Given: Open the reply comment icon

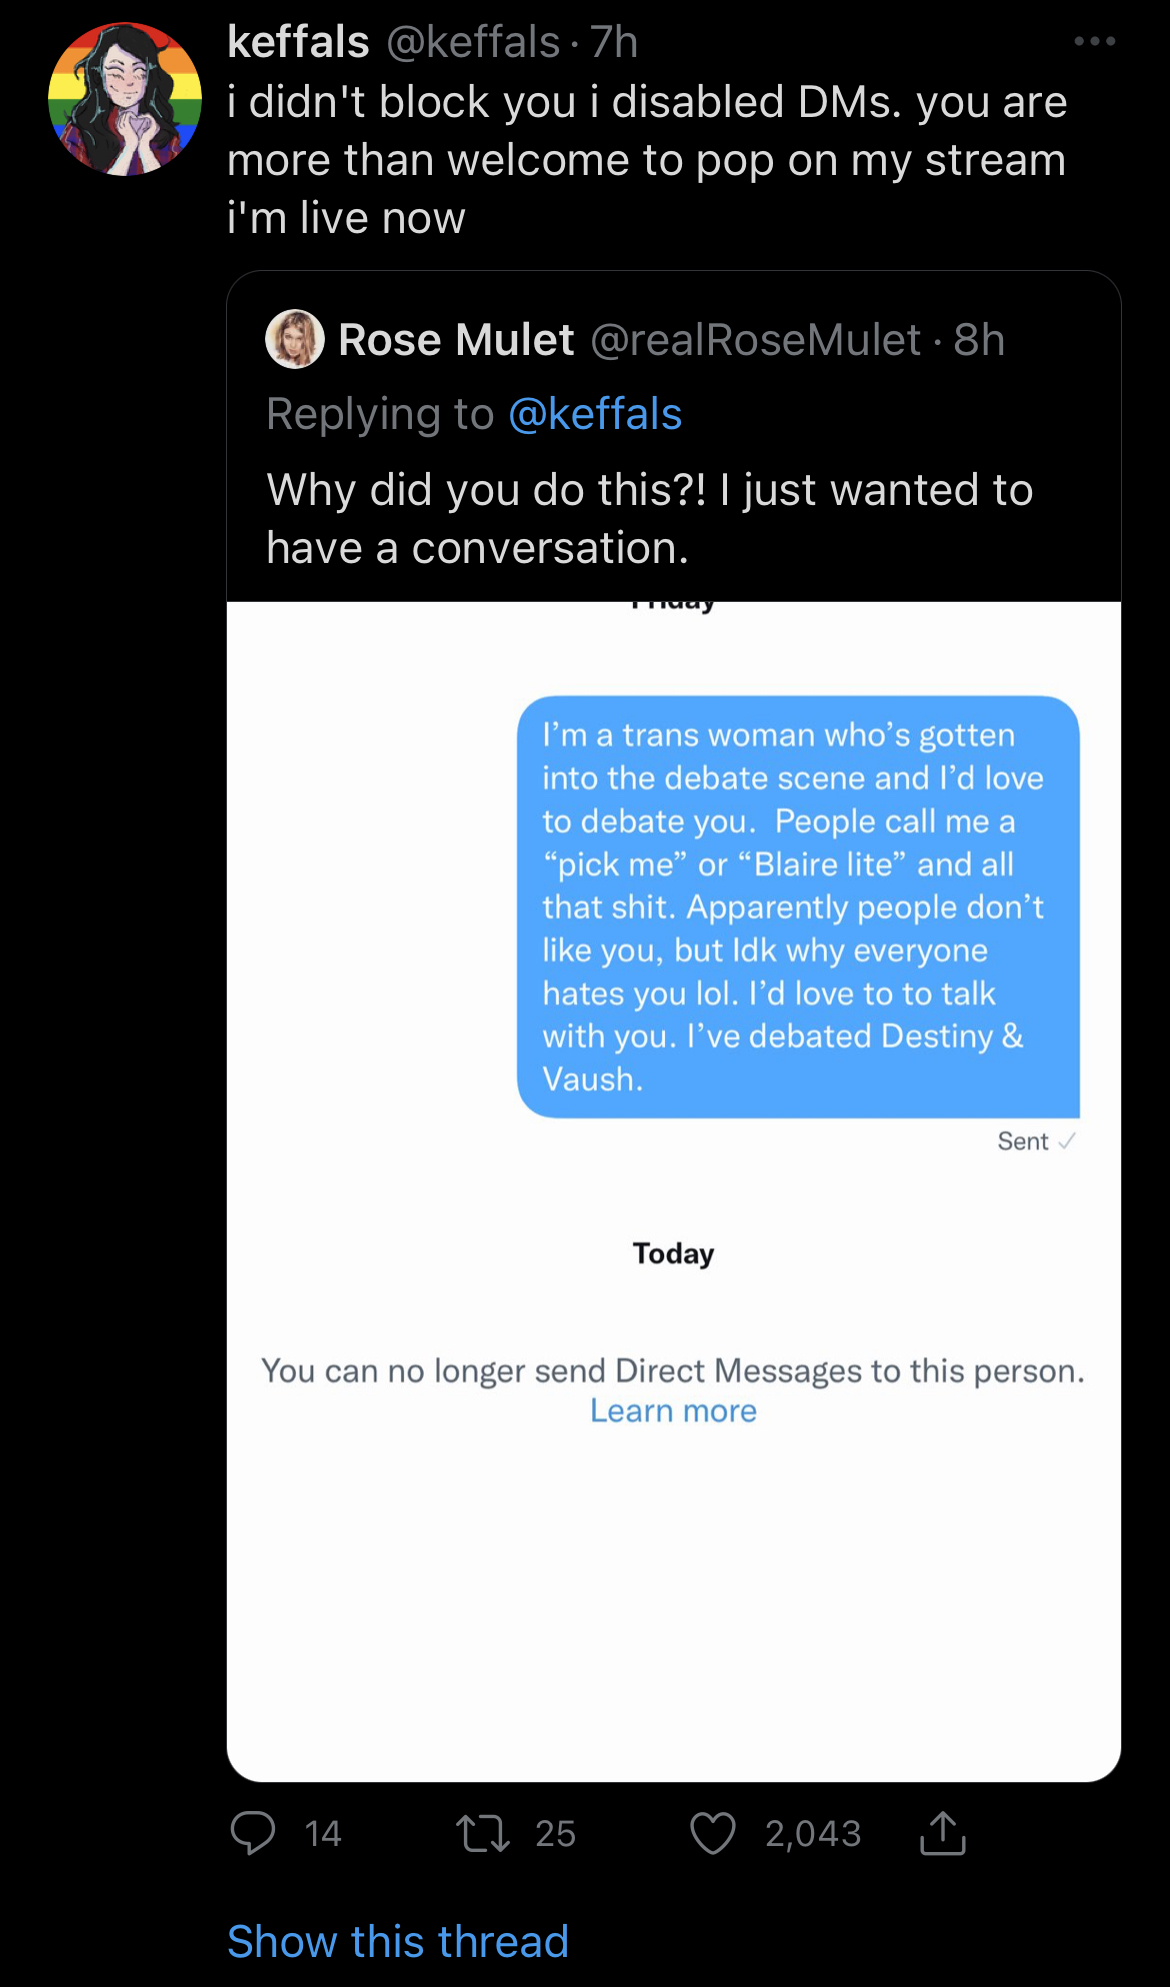Looking at the screenshot, I should click(x=252, y=1833).
